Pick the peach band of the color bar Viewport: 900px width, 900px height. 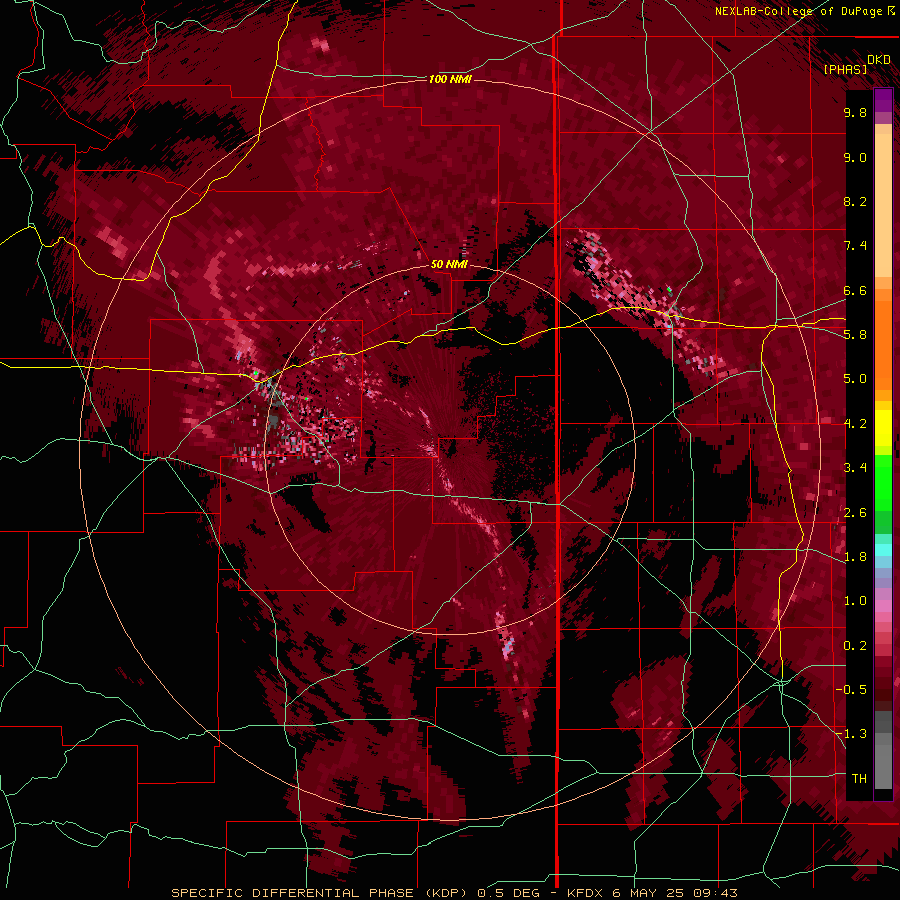coord(883,205)
